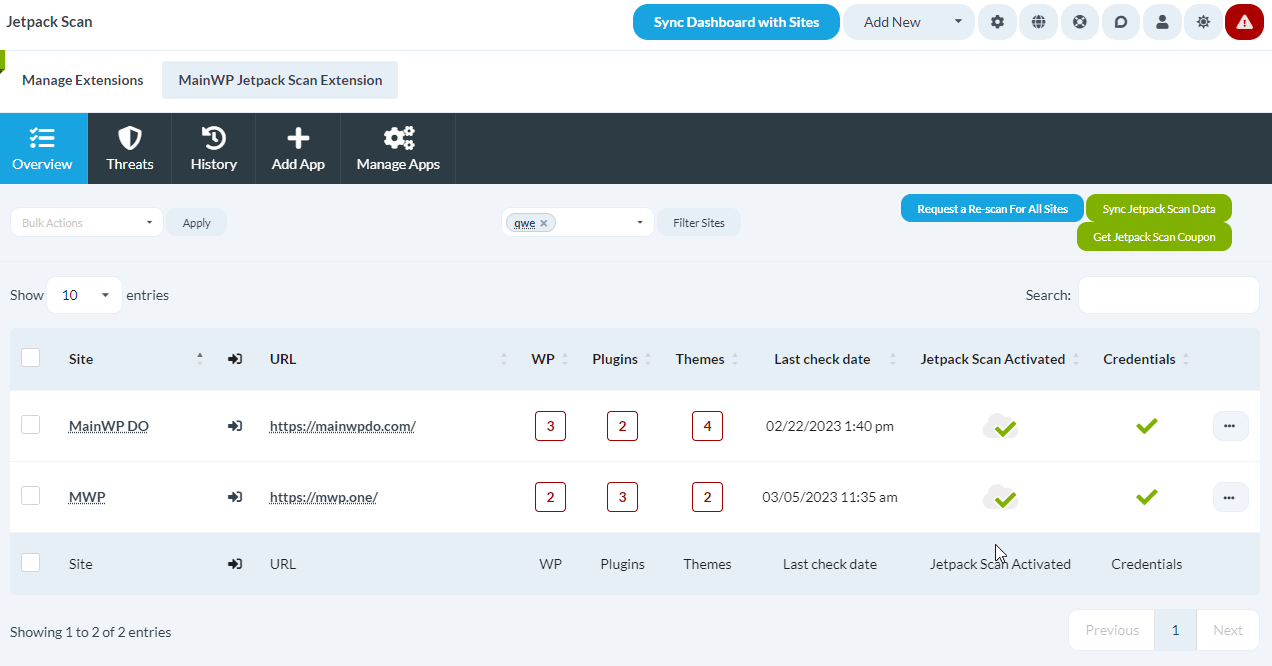Viewport: 1272px width, 666px height.
Task: Click the jump-to-site arrow icon for MainWP DO
Action: [234, 425]
